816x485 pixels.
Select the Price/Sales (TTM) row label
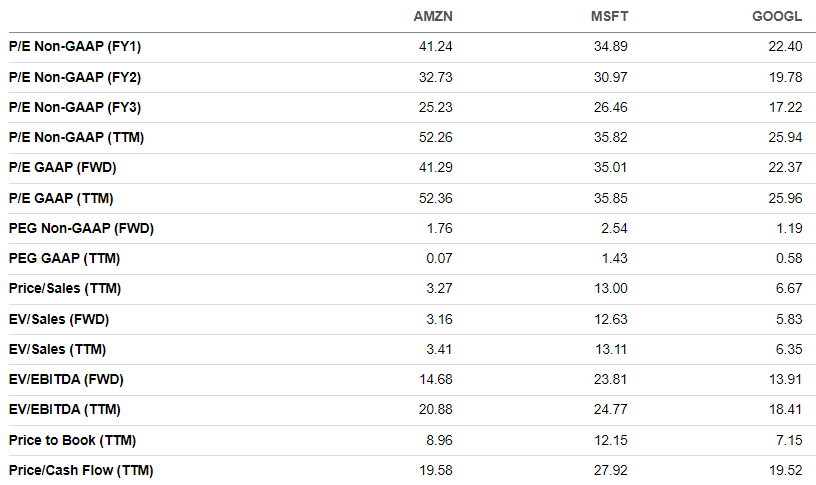click(x=66, y=289)
